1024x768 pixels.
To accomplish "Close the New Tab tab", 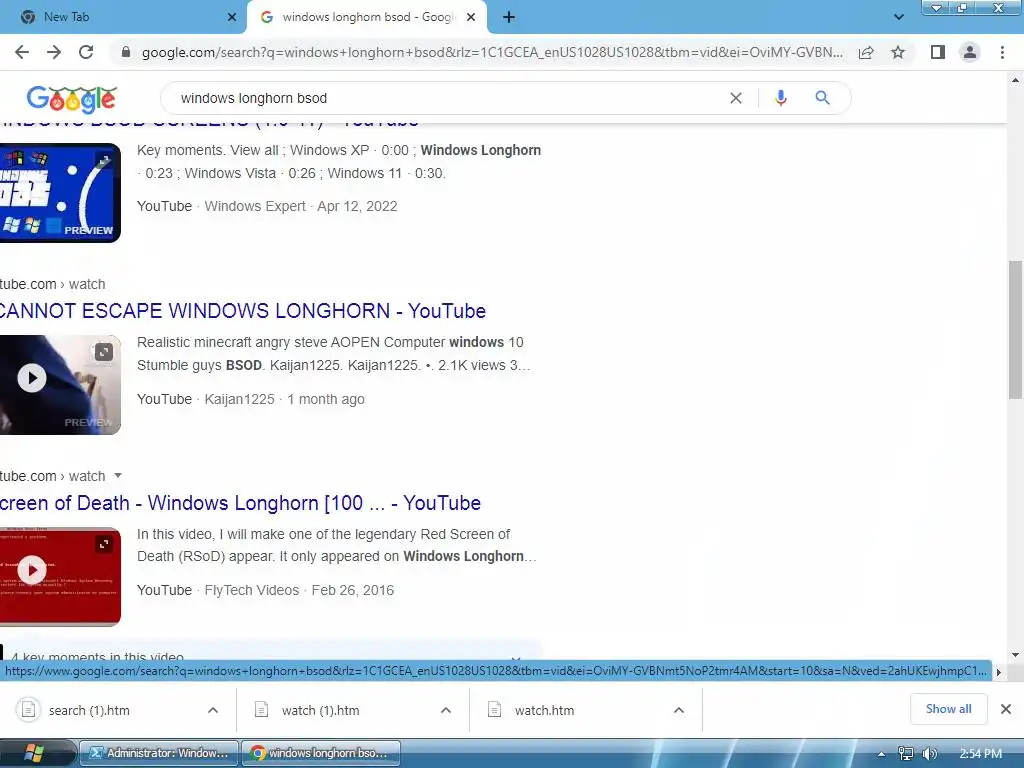I will click(x=232, y=17).
